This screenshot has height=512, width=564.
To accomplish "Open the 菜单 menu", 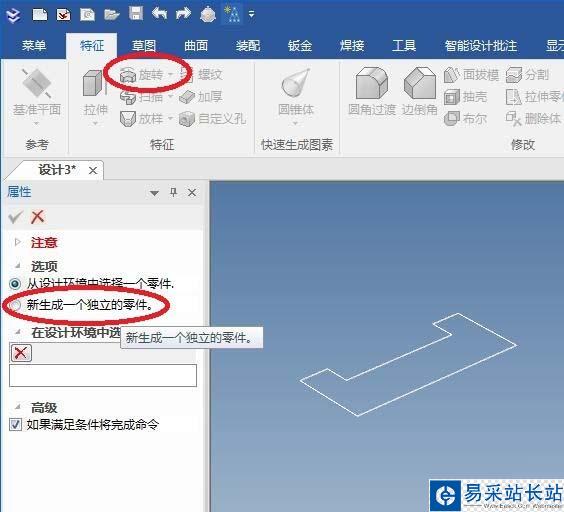I will pyautogui.click(x=34, y=46).
